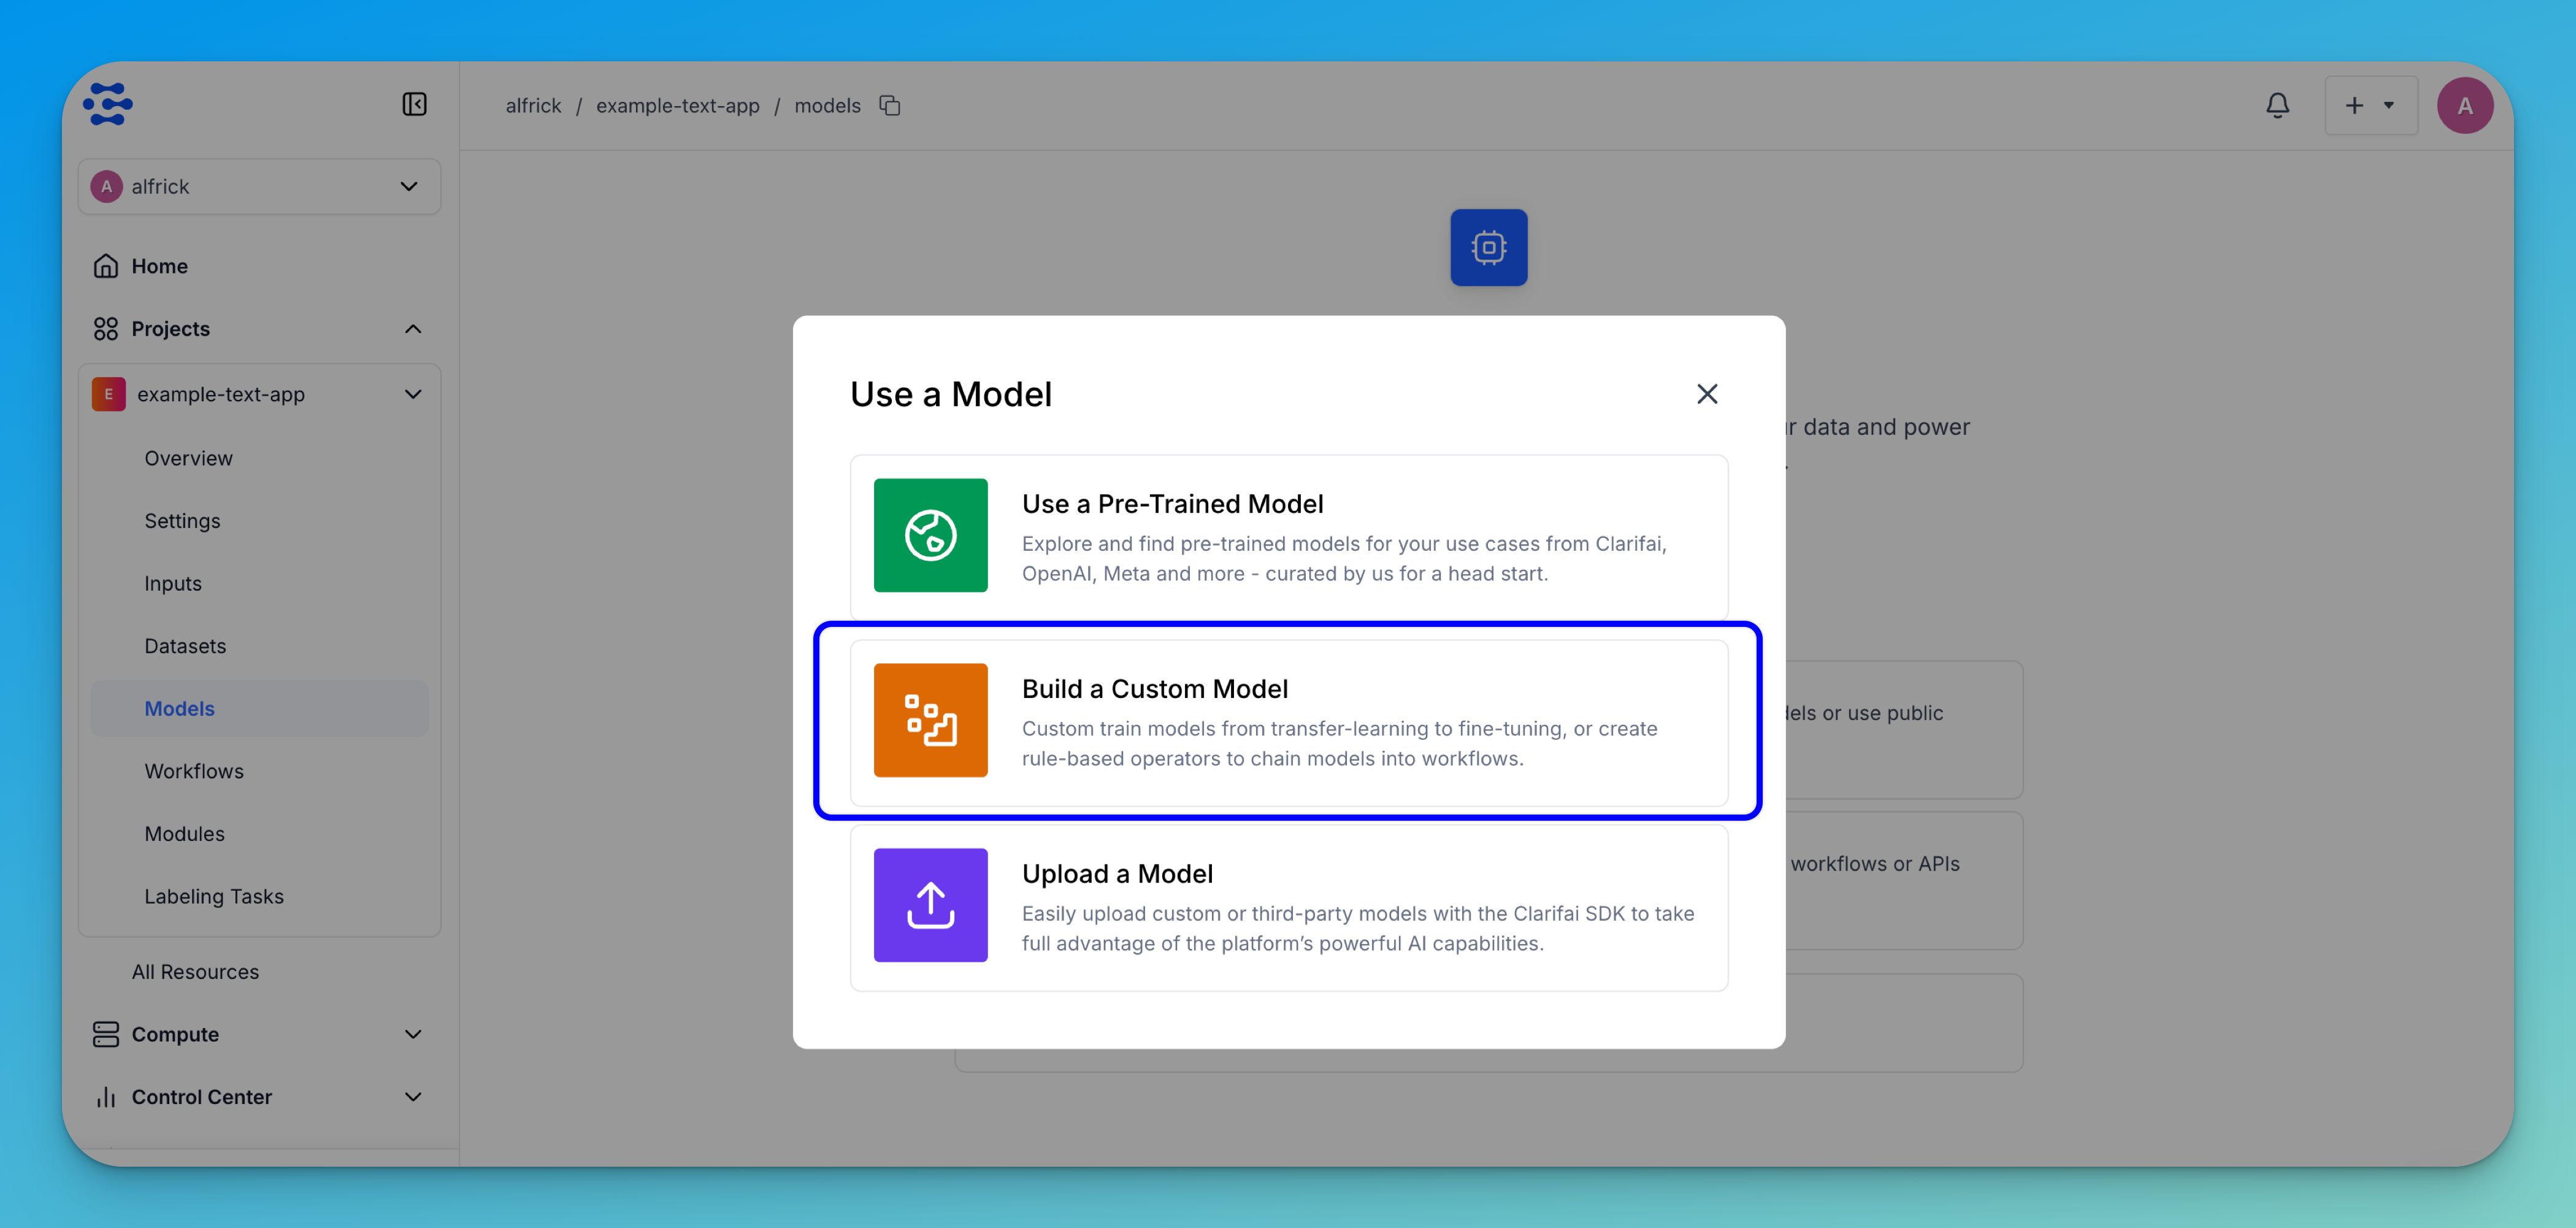Go to Workflows in sidebar
The height and width of the screenshot is (1228, 2576).
[194, 771]
